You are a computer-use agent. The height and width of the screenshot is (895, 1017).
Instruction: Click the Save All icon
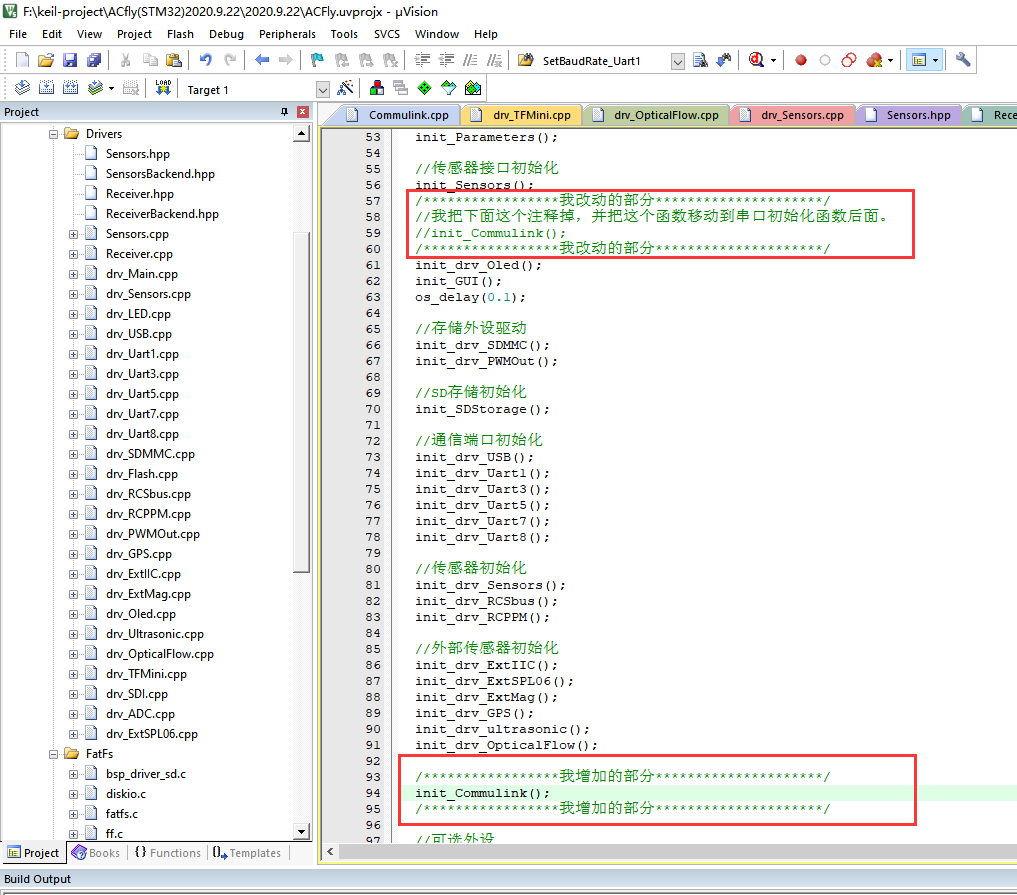[x=94, y=60]
